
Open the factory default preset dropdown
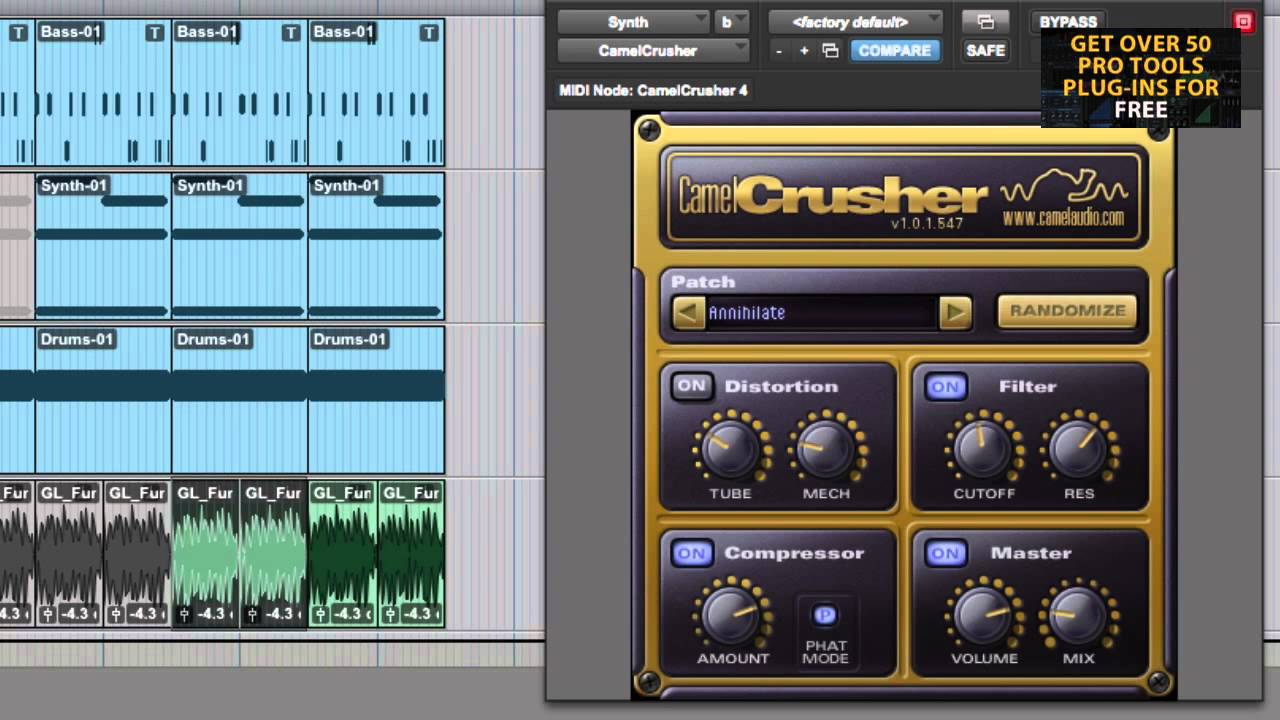tap(855, 21)
